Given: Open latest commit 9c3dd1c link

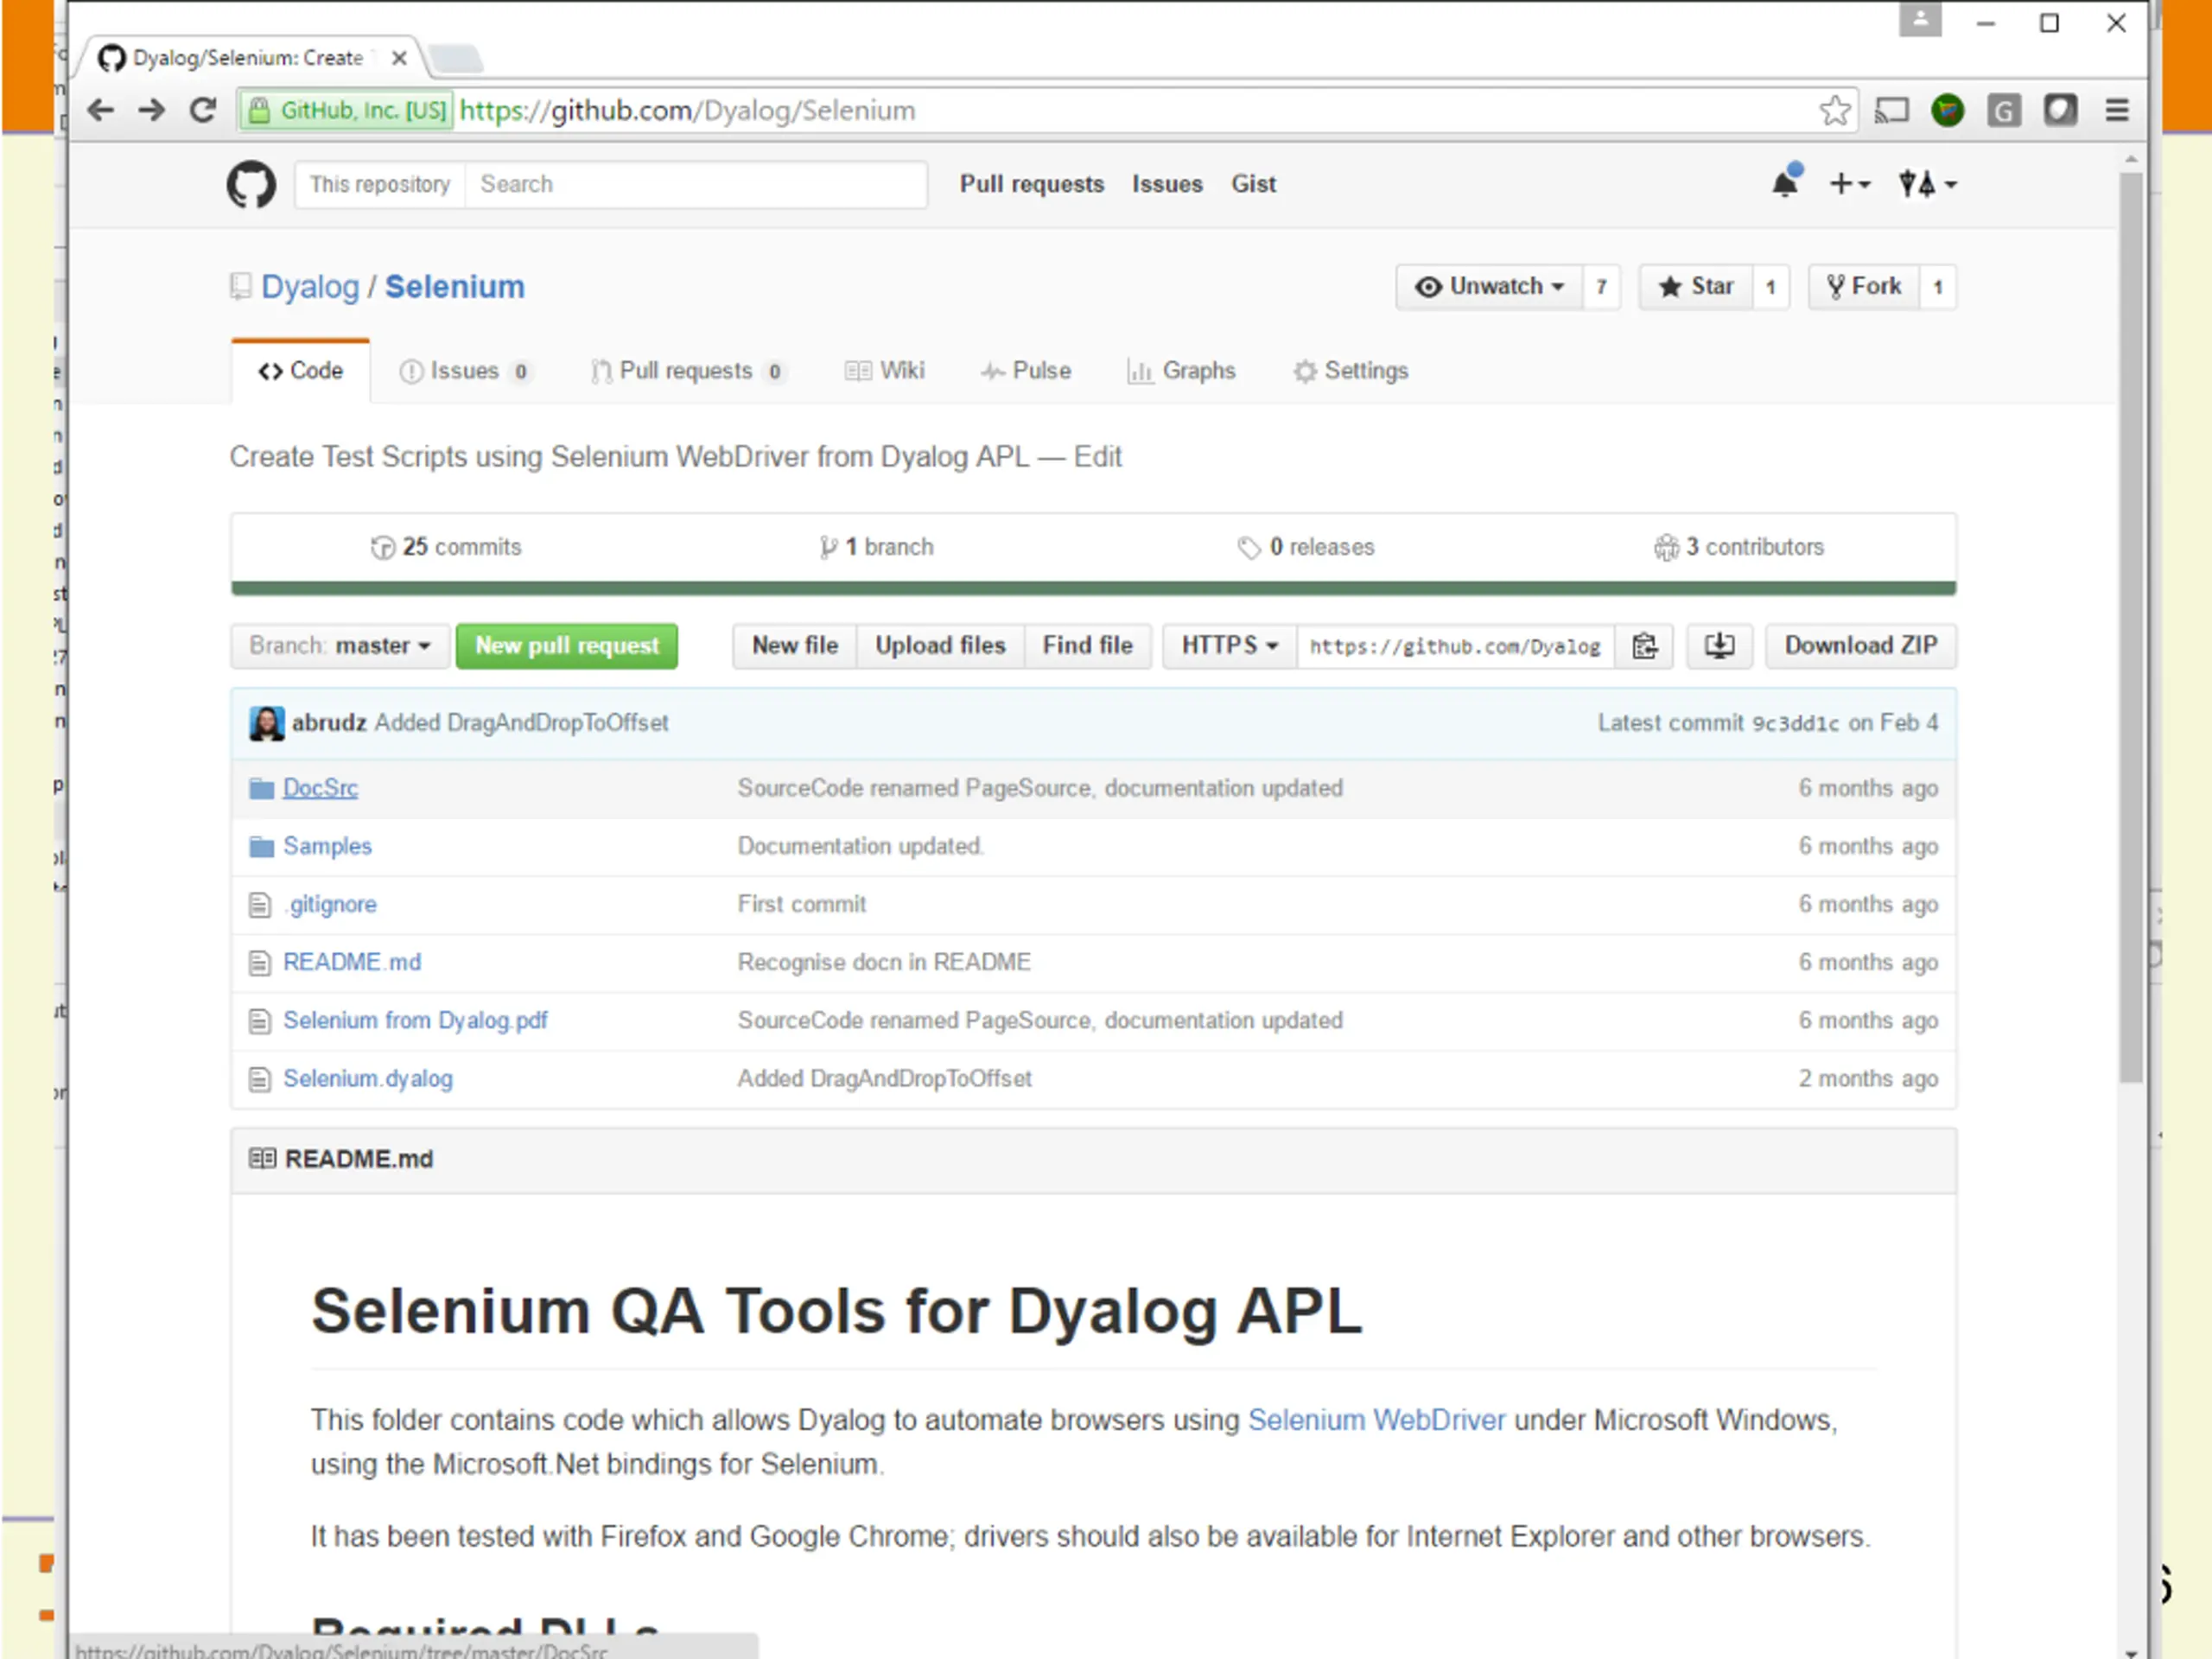Looking at the screenshot, I should coord(1795,724).
